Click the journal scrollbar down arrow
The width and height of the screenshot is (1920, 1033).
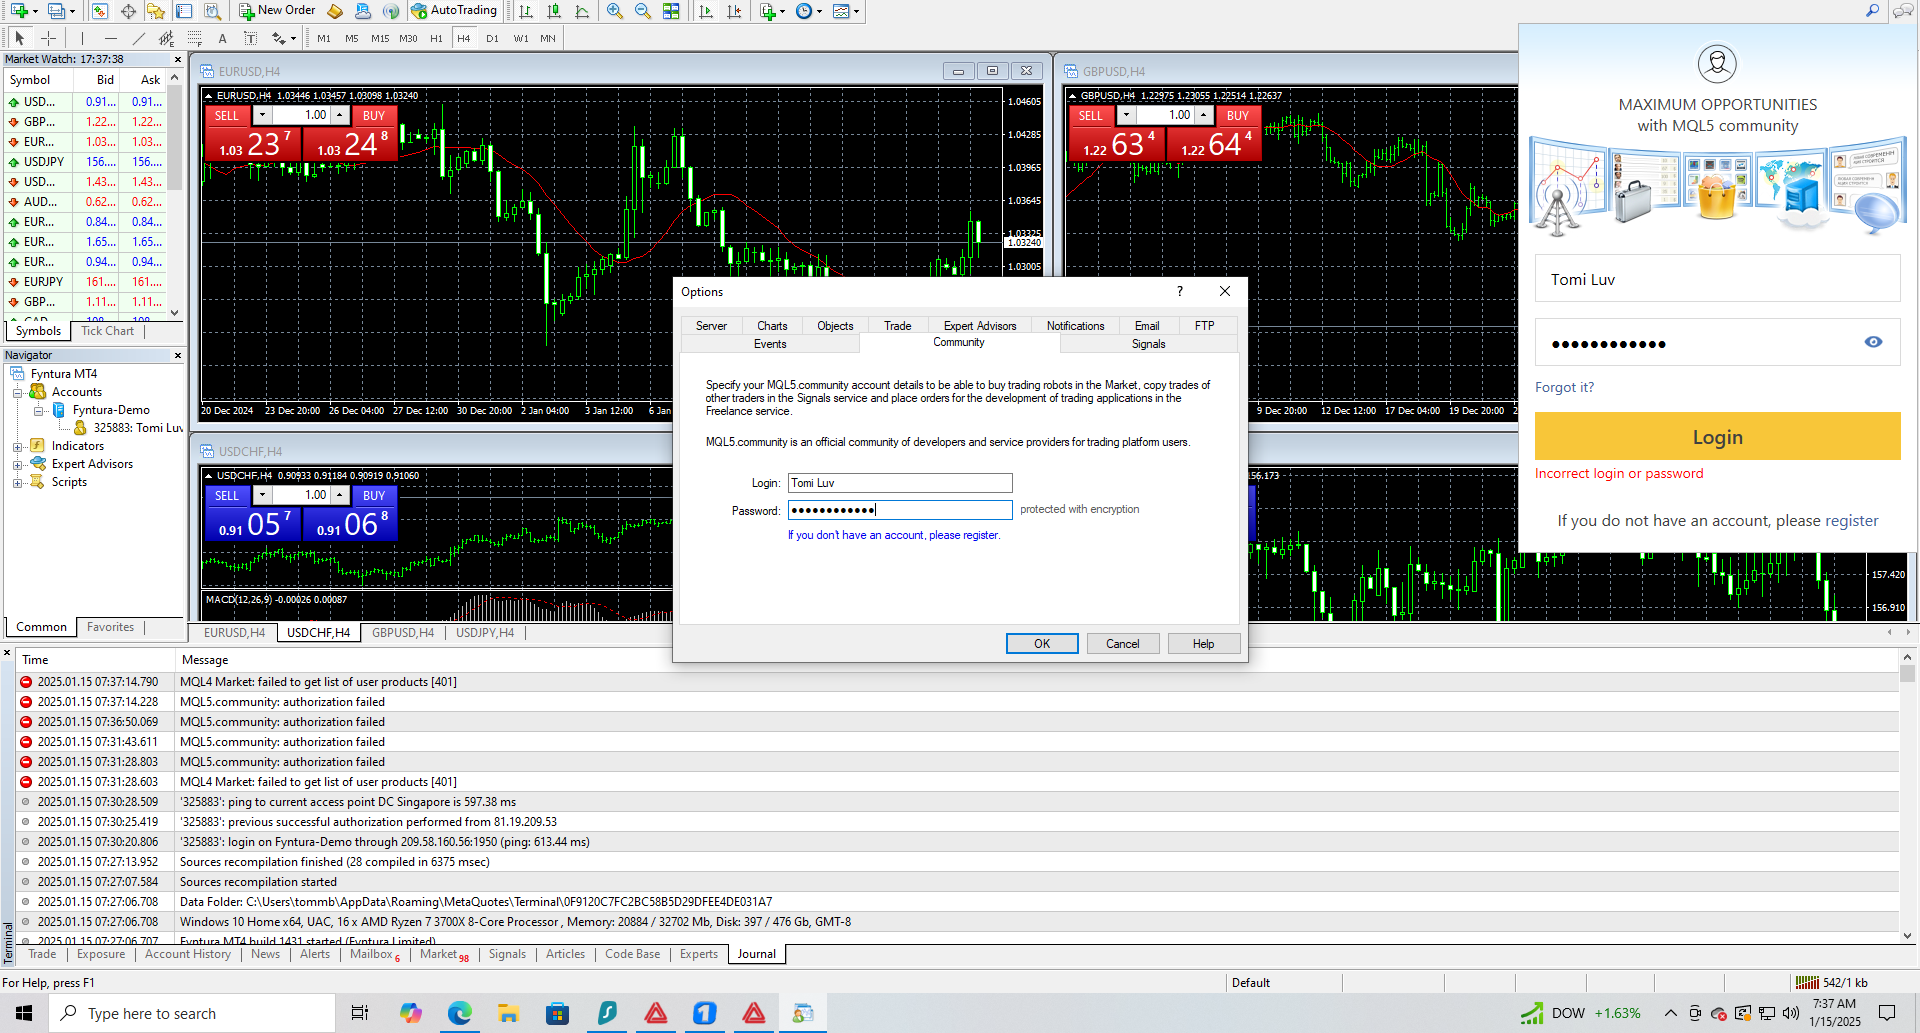(x=1907, y=936)
